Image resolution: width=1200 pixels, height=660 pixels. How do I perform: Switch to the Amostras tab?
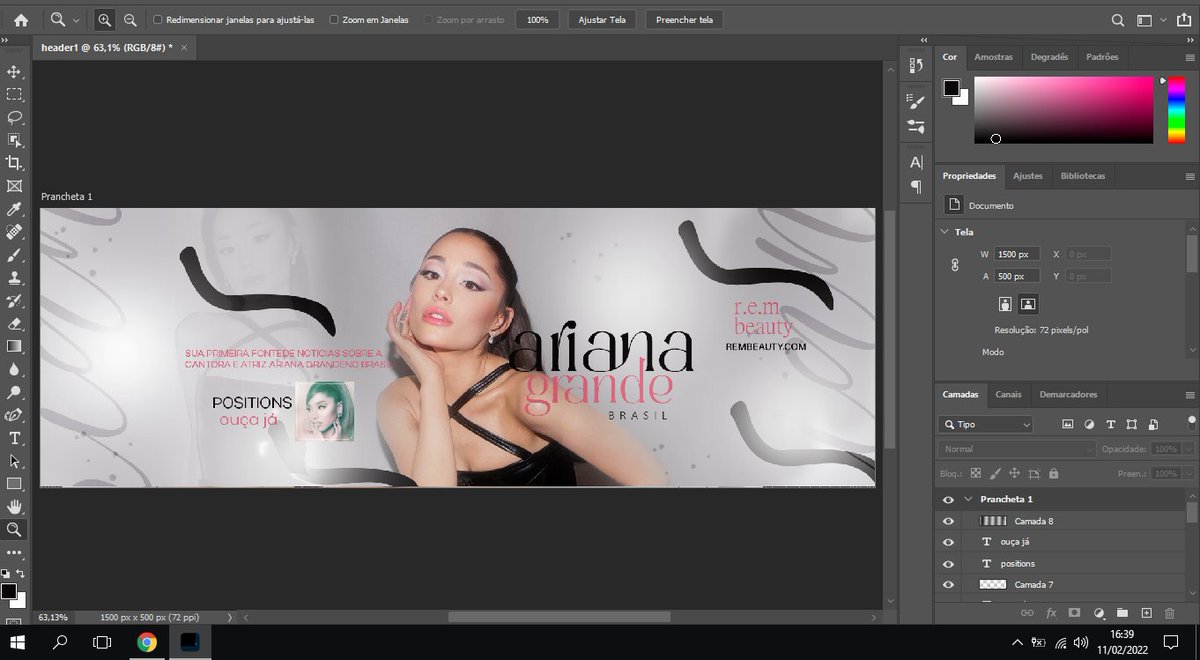[x=993, y=57]
